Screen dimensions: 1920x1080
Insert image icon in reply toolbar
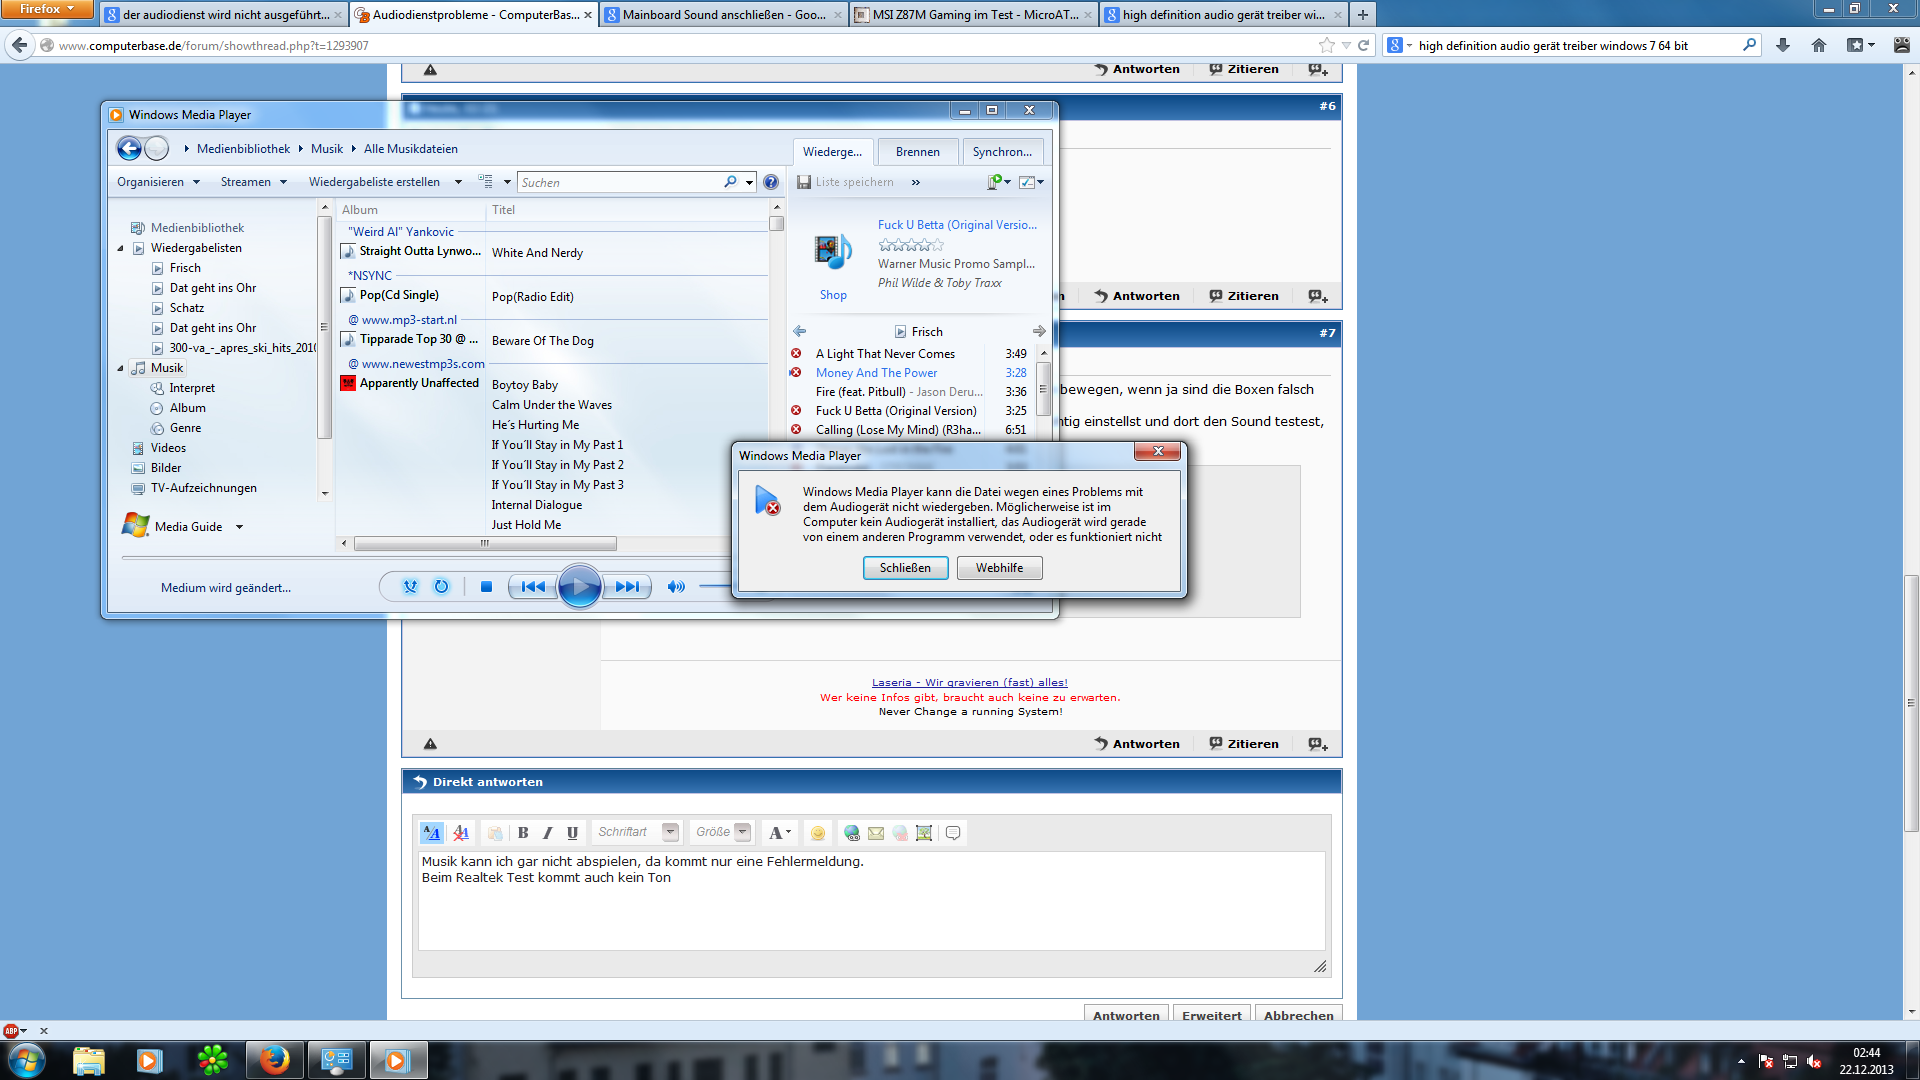(924, 833)
